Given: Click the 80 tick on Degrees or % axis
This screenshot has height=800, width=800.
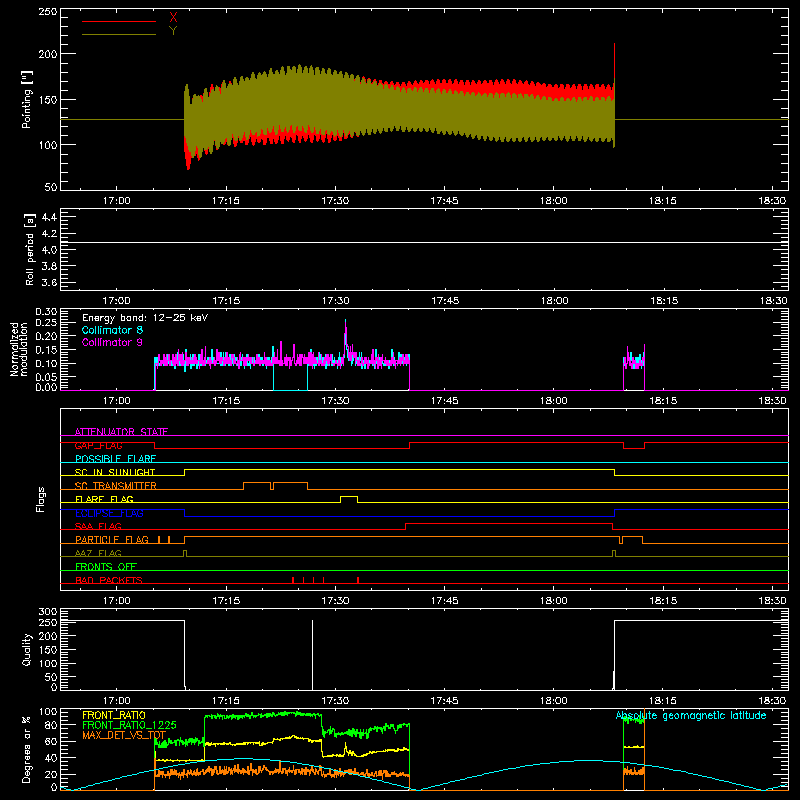Looking at the screenshot, I should pyautogui.click(x=51, y=724).
